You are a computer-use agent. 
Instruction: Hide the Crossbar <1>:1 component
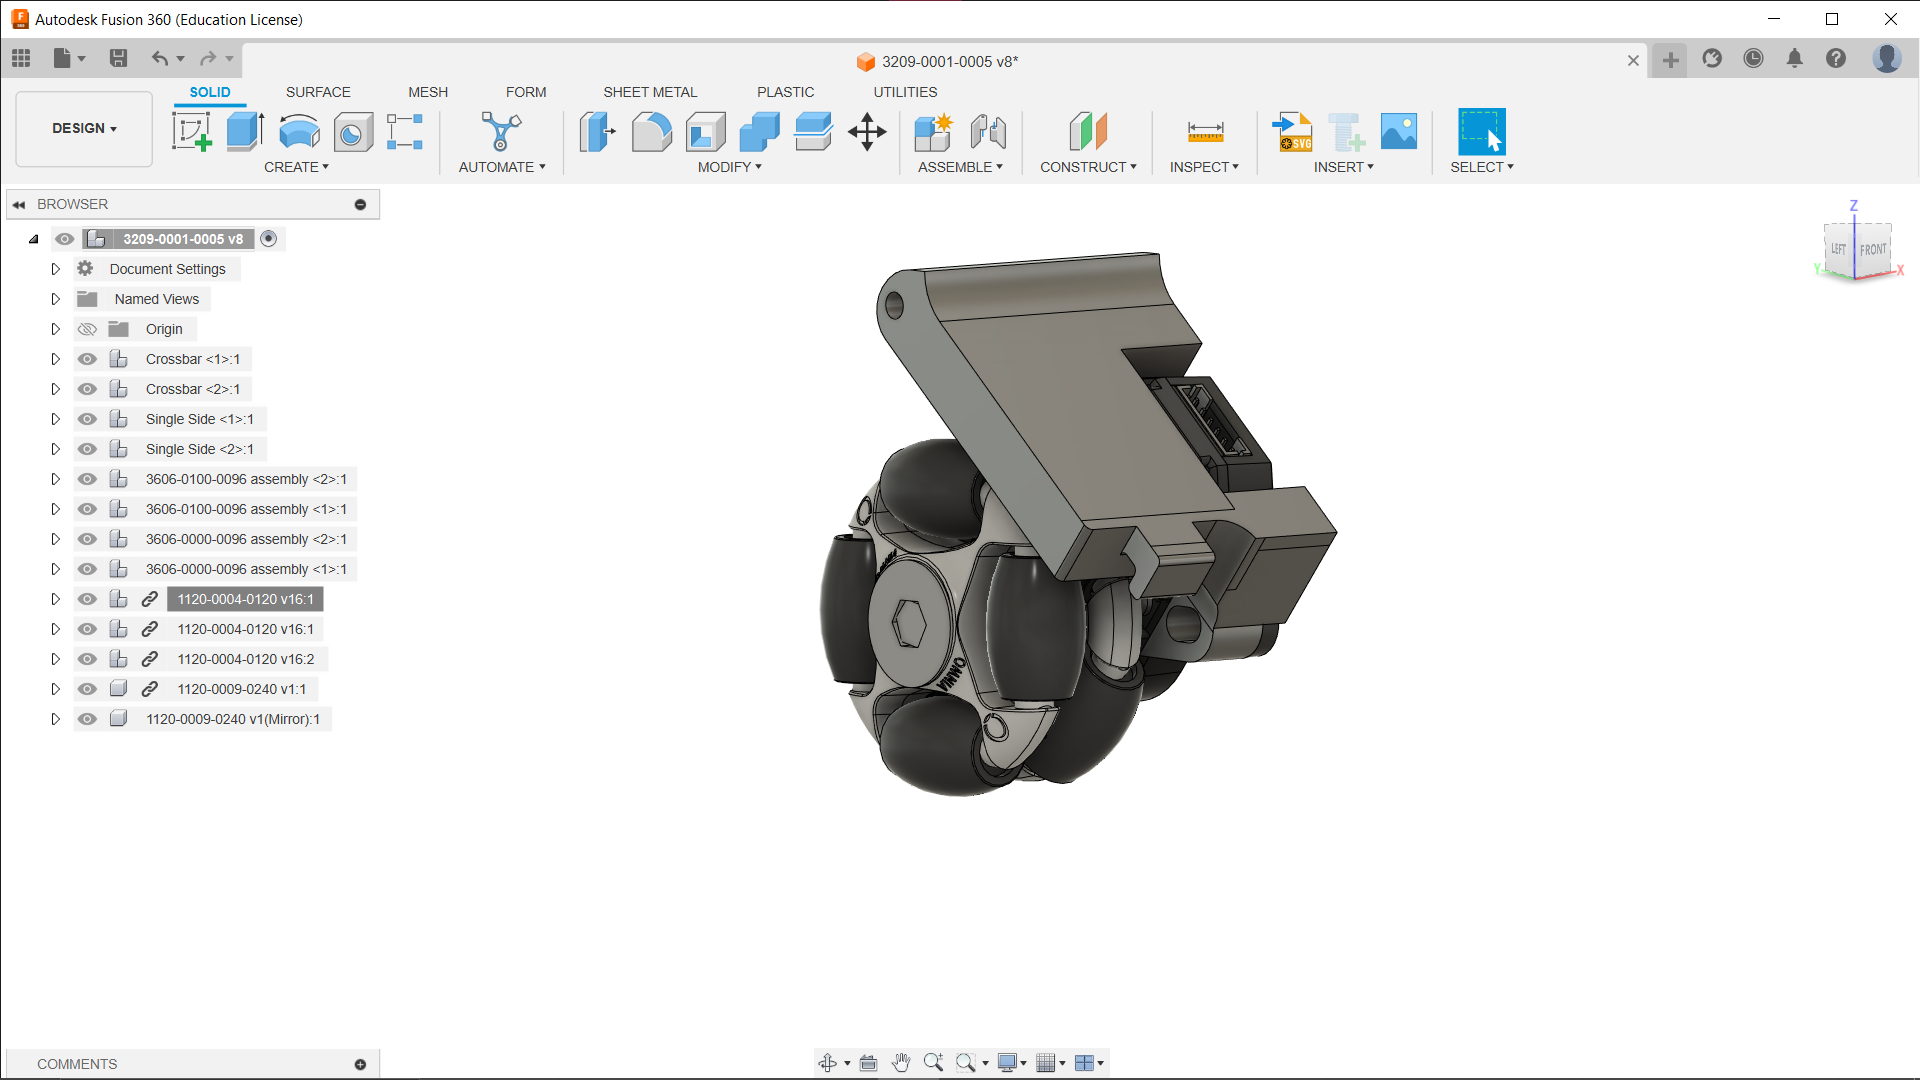point(87,359)
